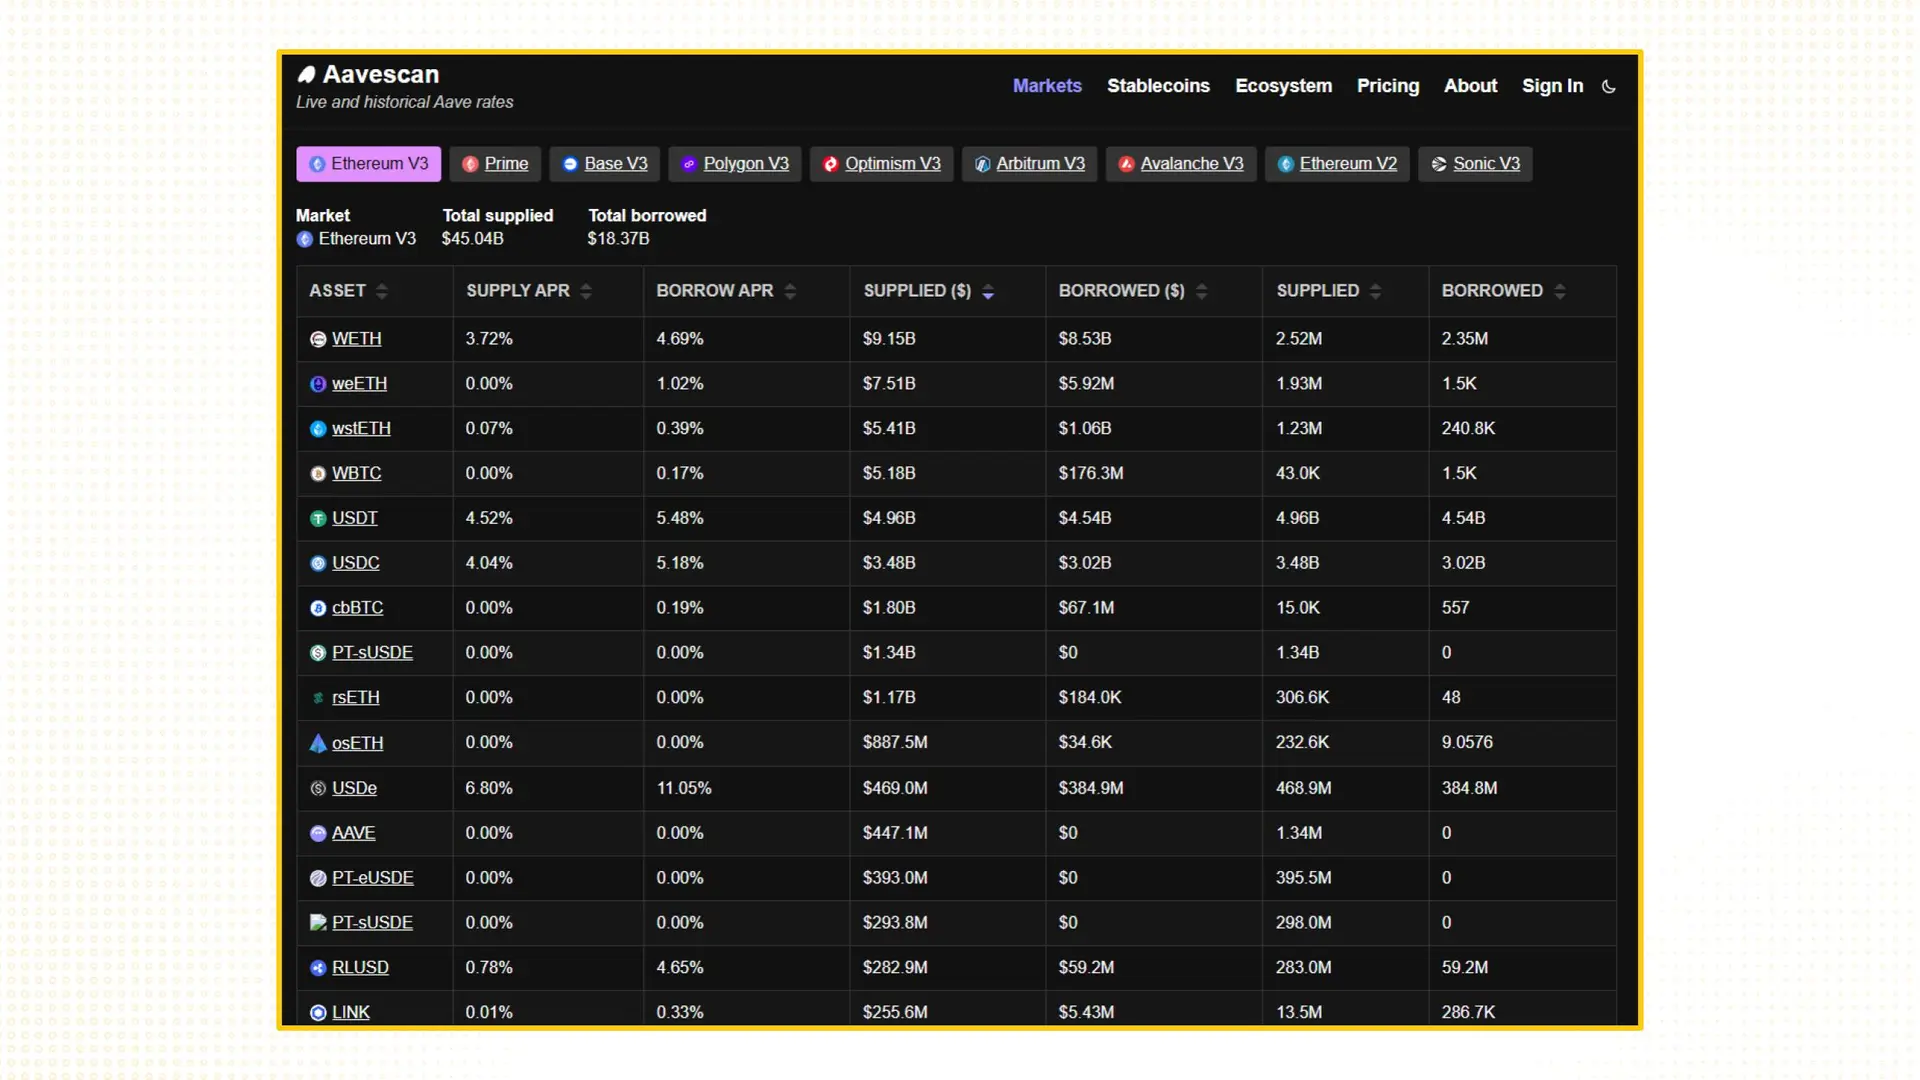This screenshot has width=1920, height=1080.
Task: Open the Pricing page
Action: 1387,86
